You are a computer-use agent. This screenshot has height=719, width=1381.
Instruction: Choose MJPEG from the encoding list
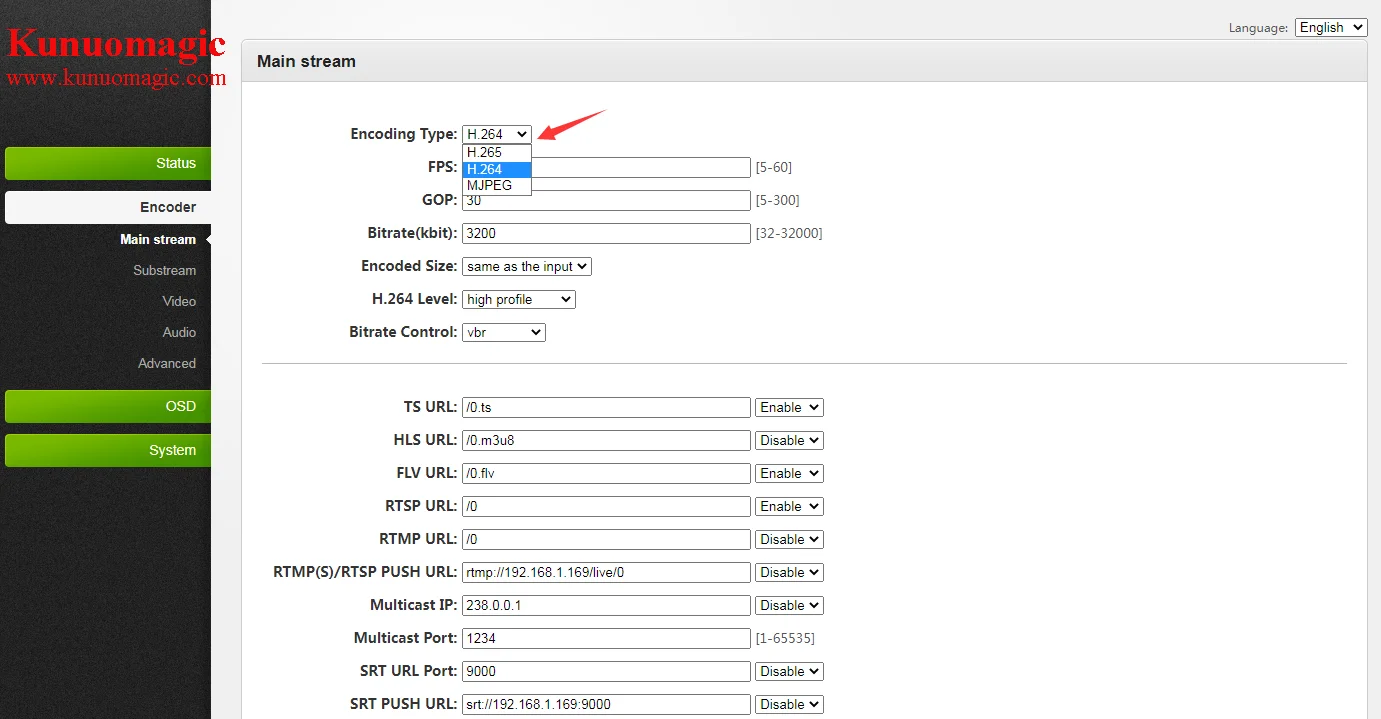(x=496, y=185)
